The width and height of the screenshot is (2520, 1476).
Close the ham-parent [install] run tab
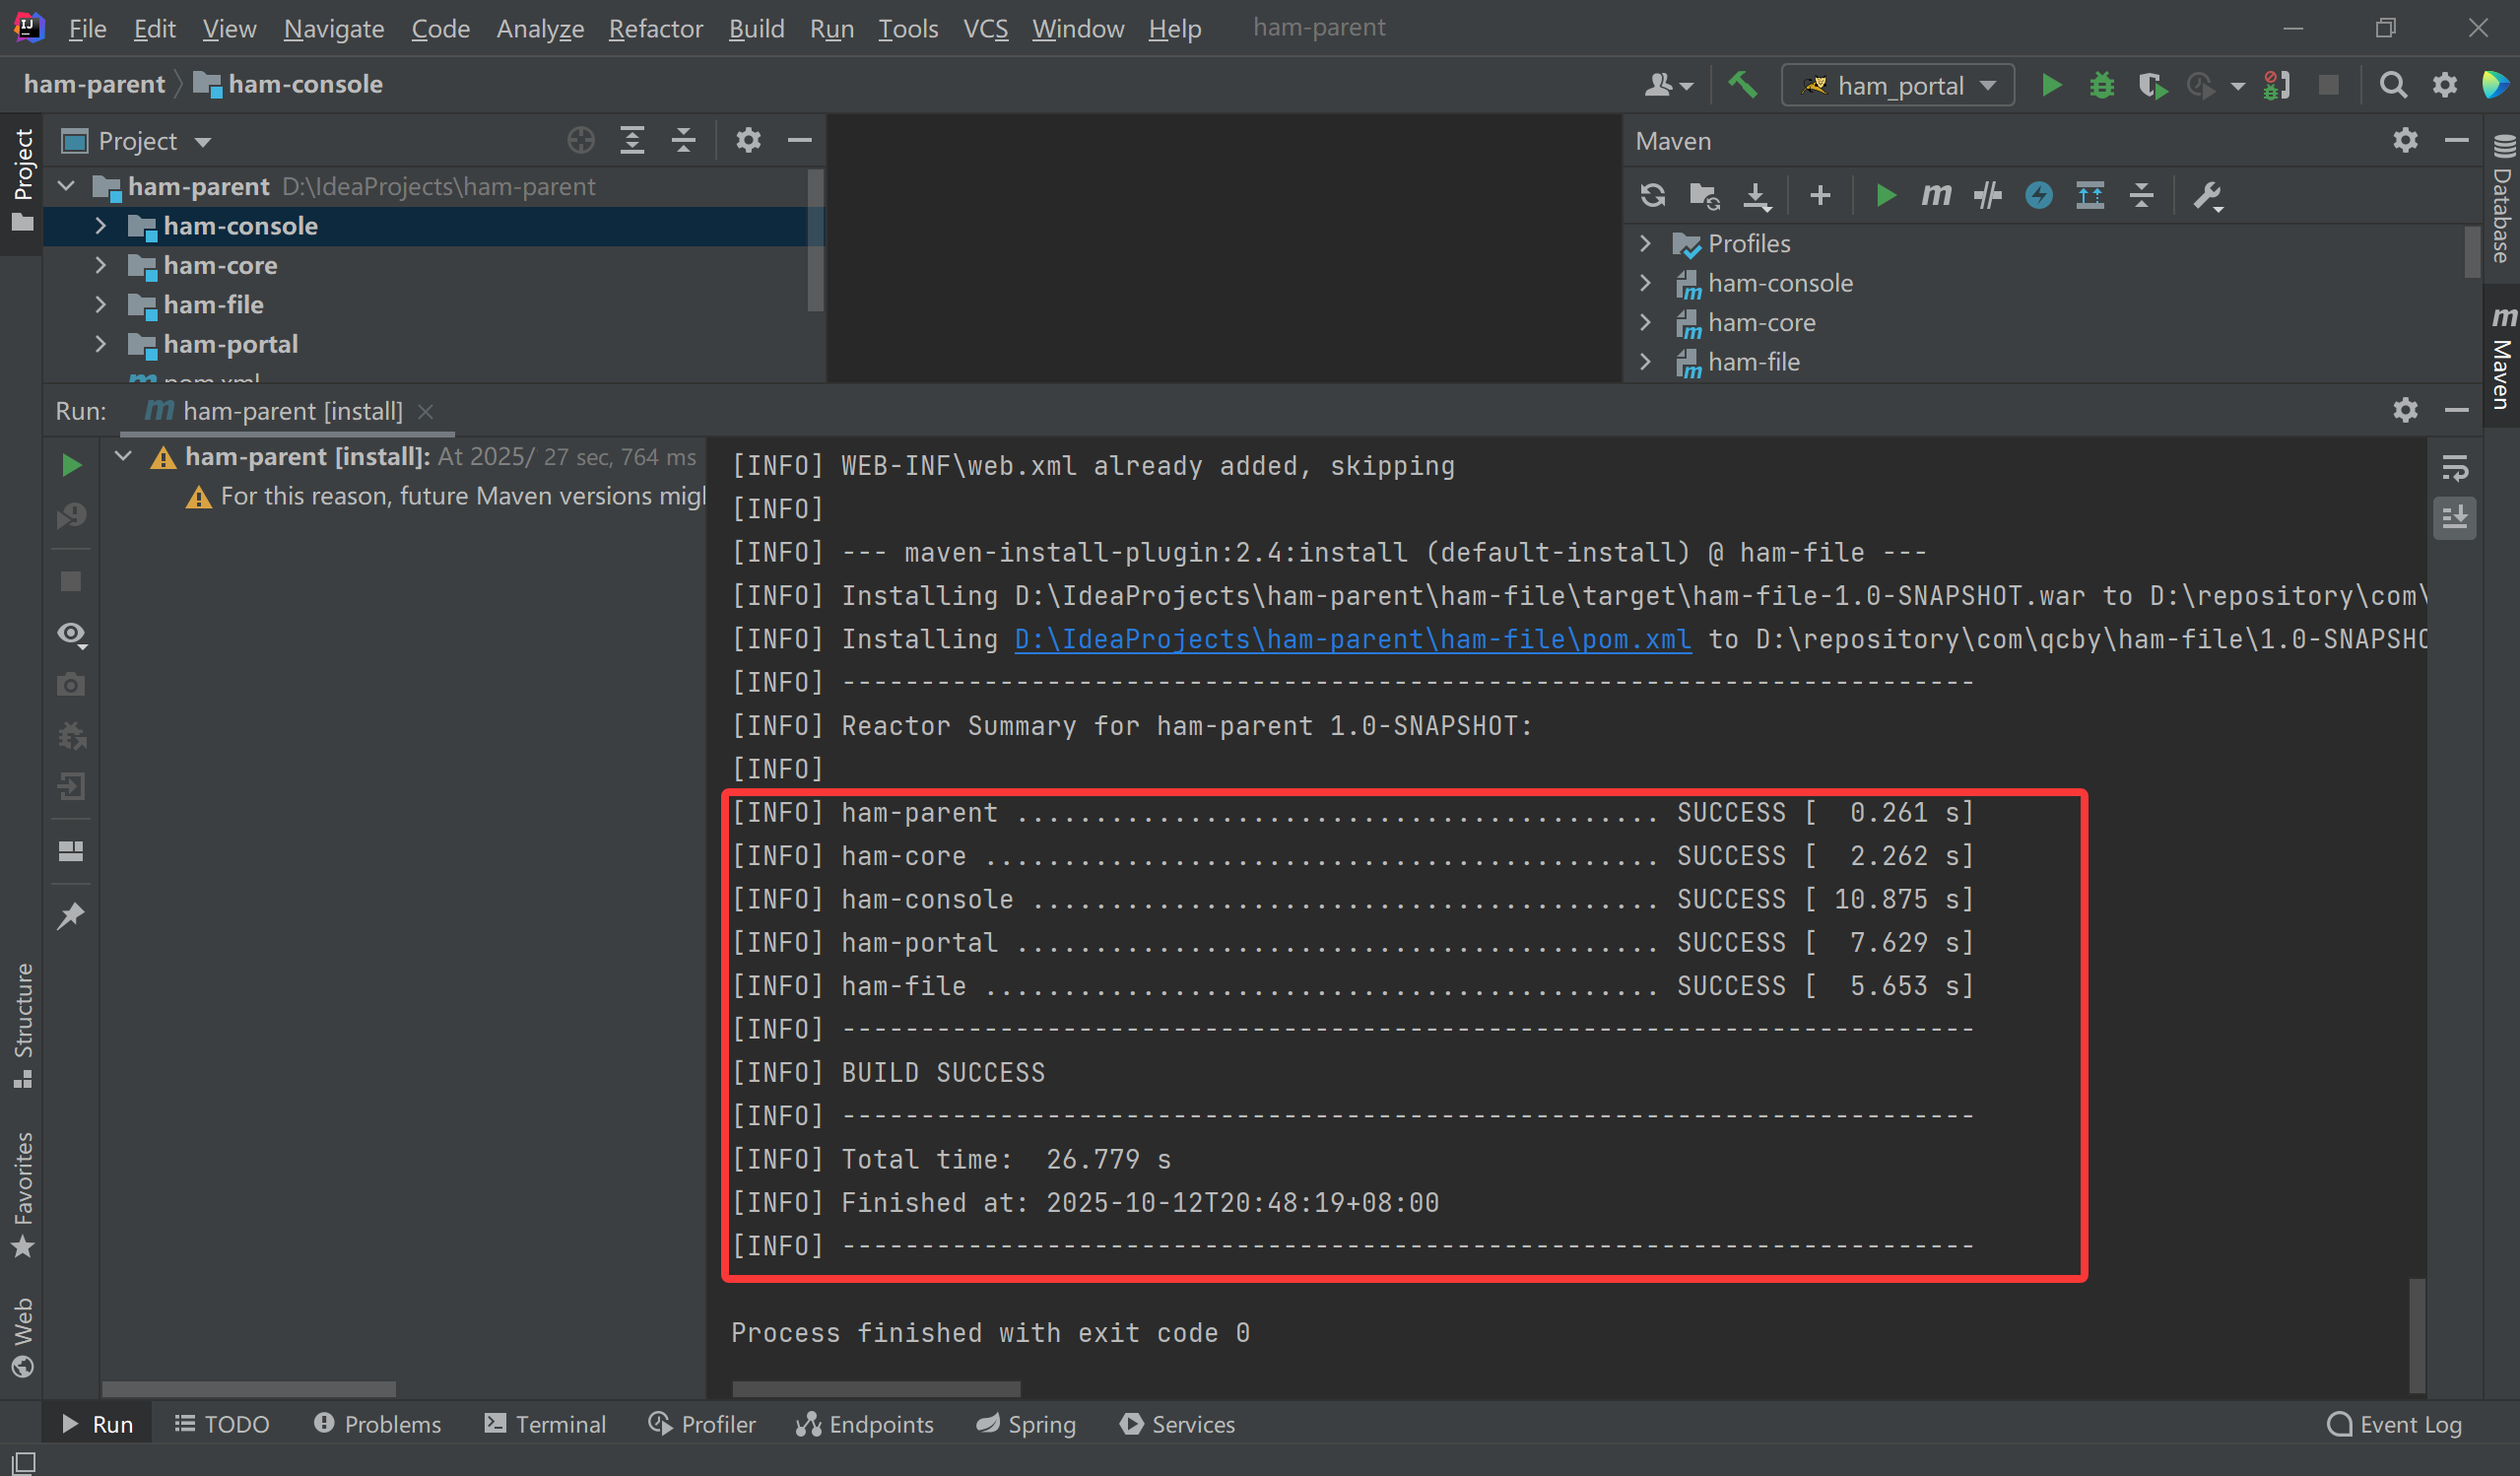click(426, 411)
